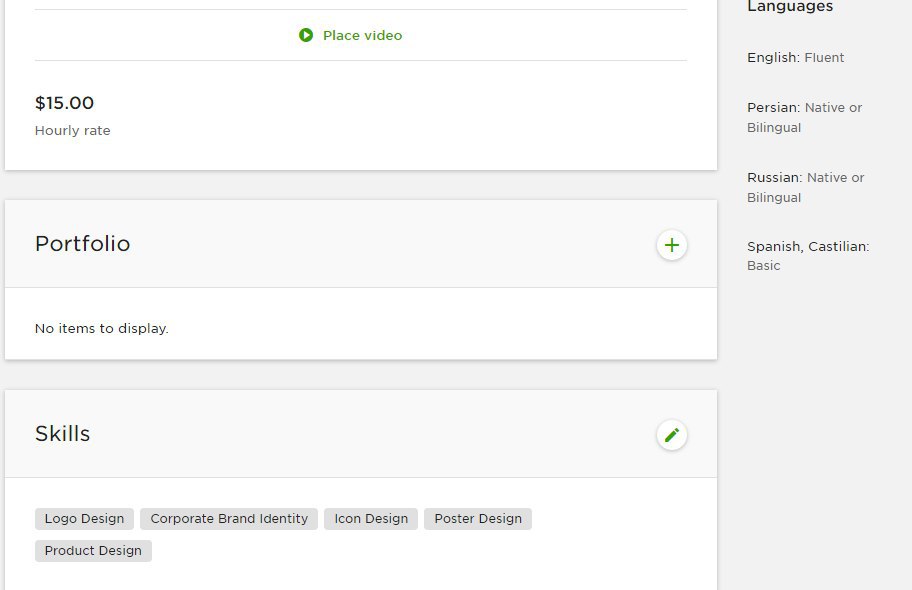
Task: Click the play icon beside Place video
Action: (x=306, y=35)
